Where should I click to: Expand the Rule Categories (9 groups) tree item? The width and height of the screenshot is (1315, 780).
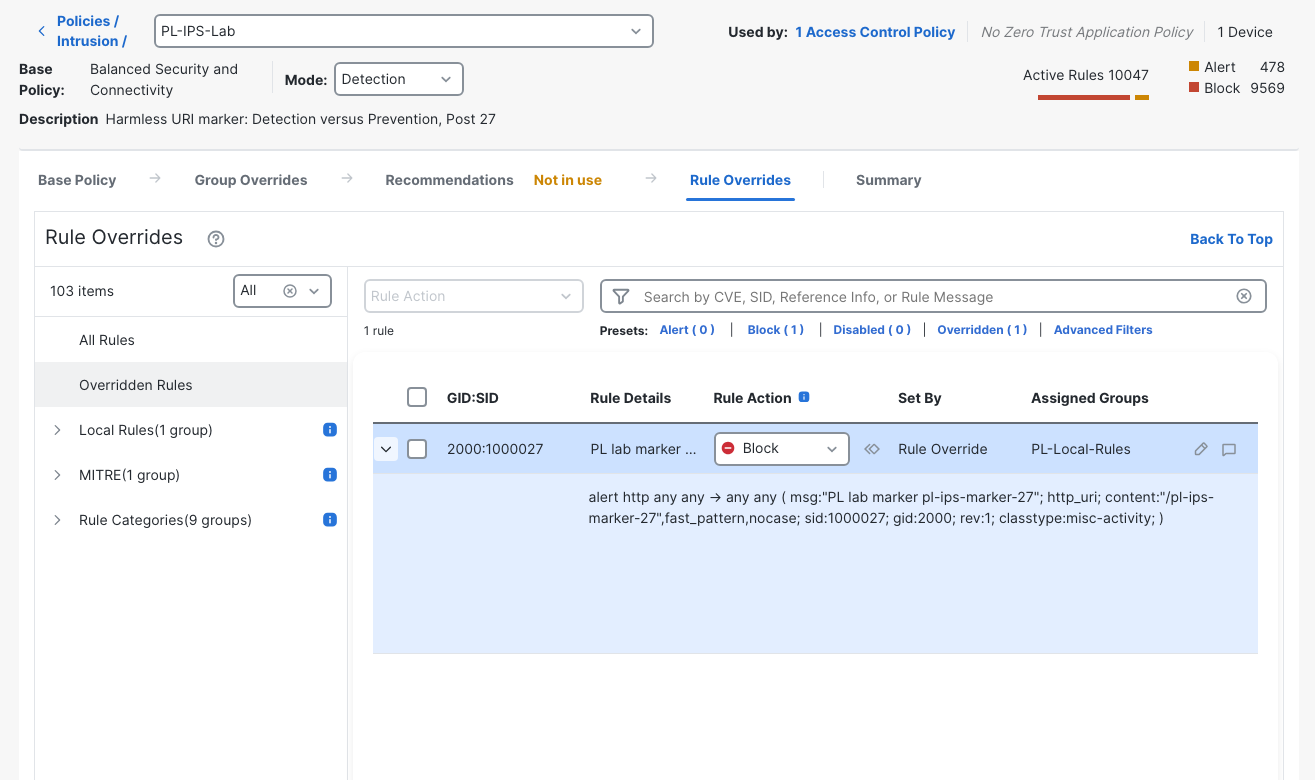click(57, 520)
